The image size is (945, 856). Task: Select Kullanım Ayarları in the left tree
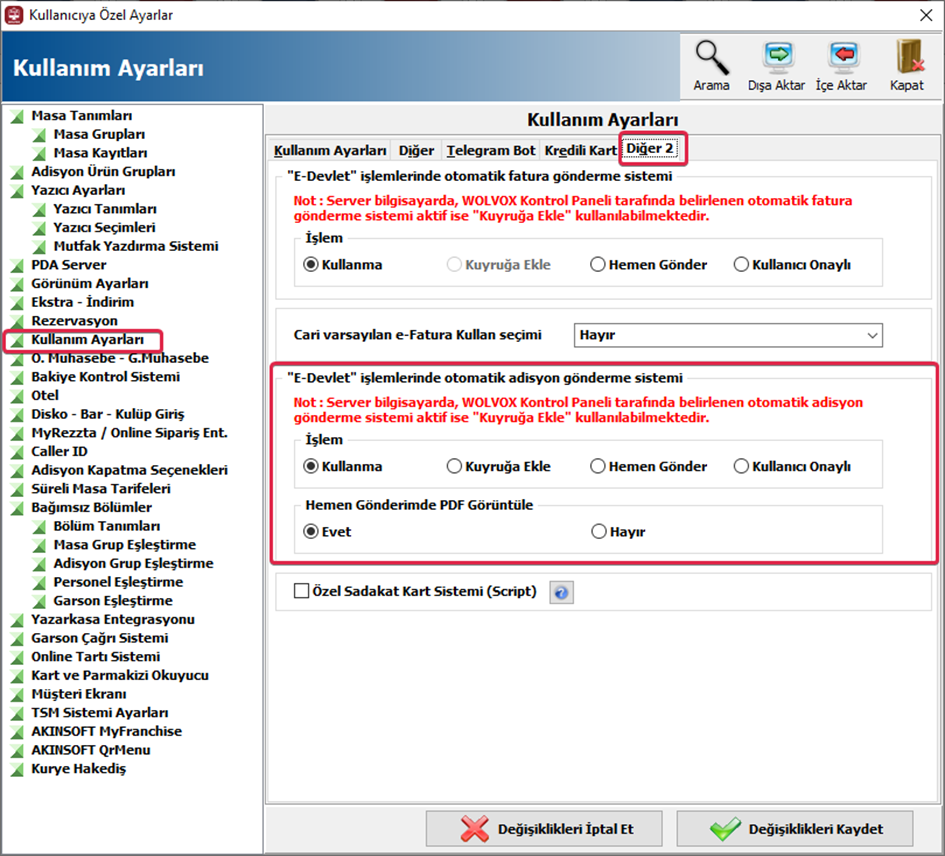[x=88, y=340]
